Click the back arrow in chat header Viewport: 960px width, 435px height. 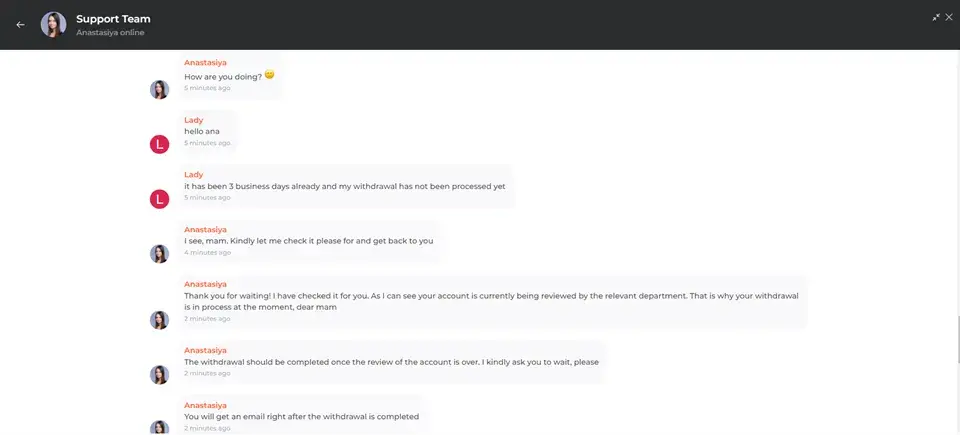20,25
